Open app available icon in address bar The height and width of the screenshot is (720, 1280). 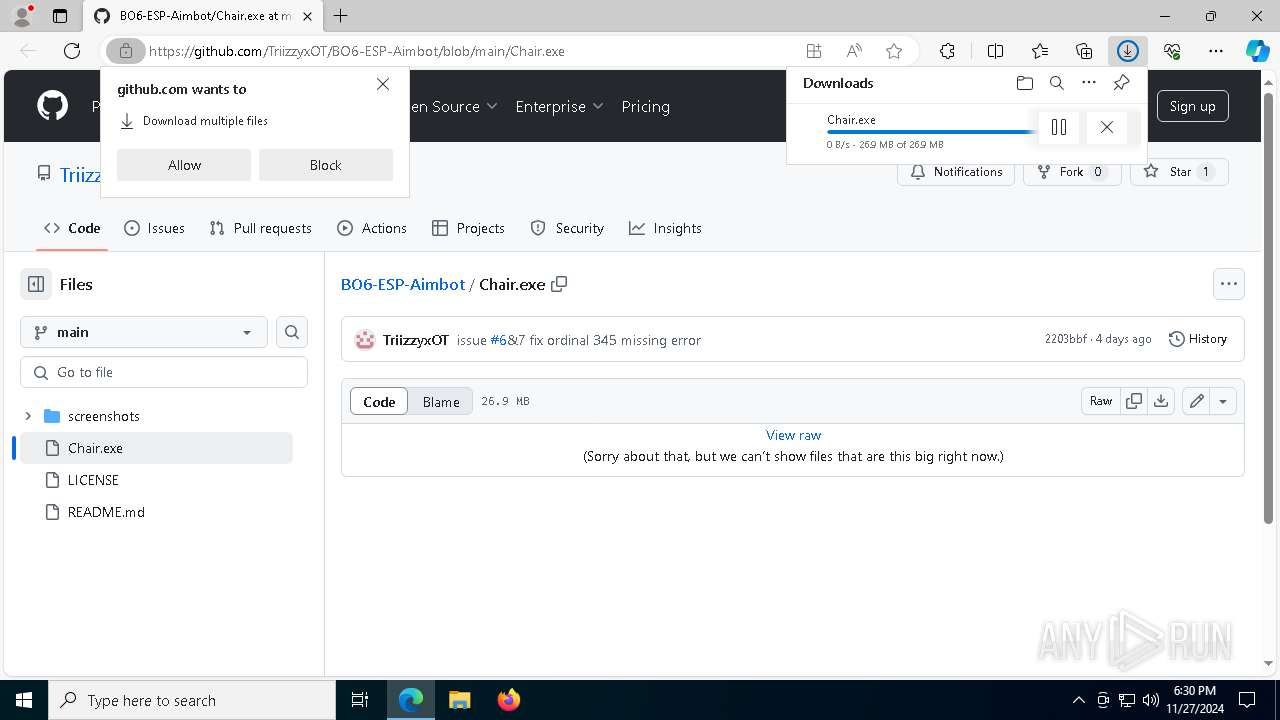814,51
